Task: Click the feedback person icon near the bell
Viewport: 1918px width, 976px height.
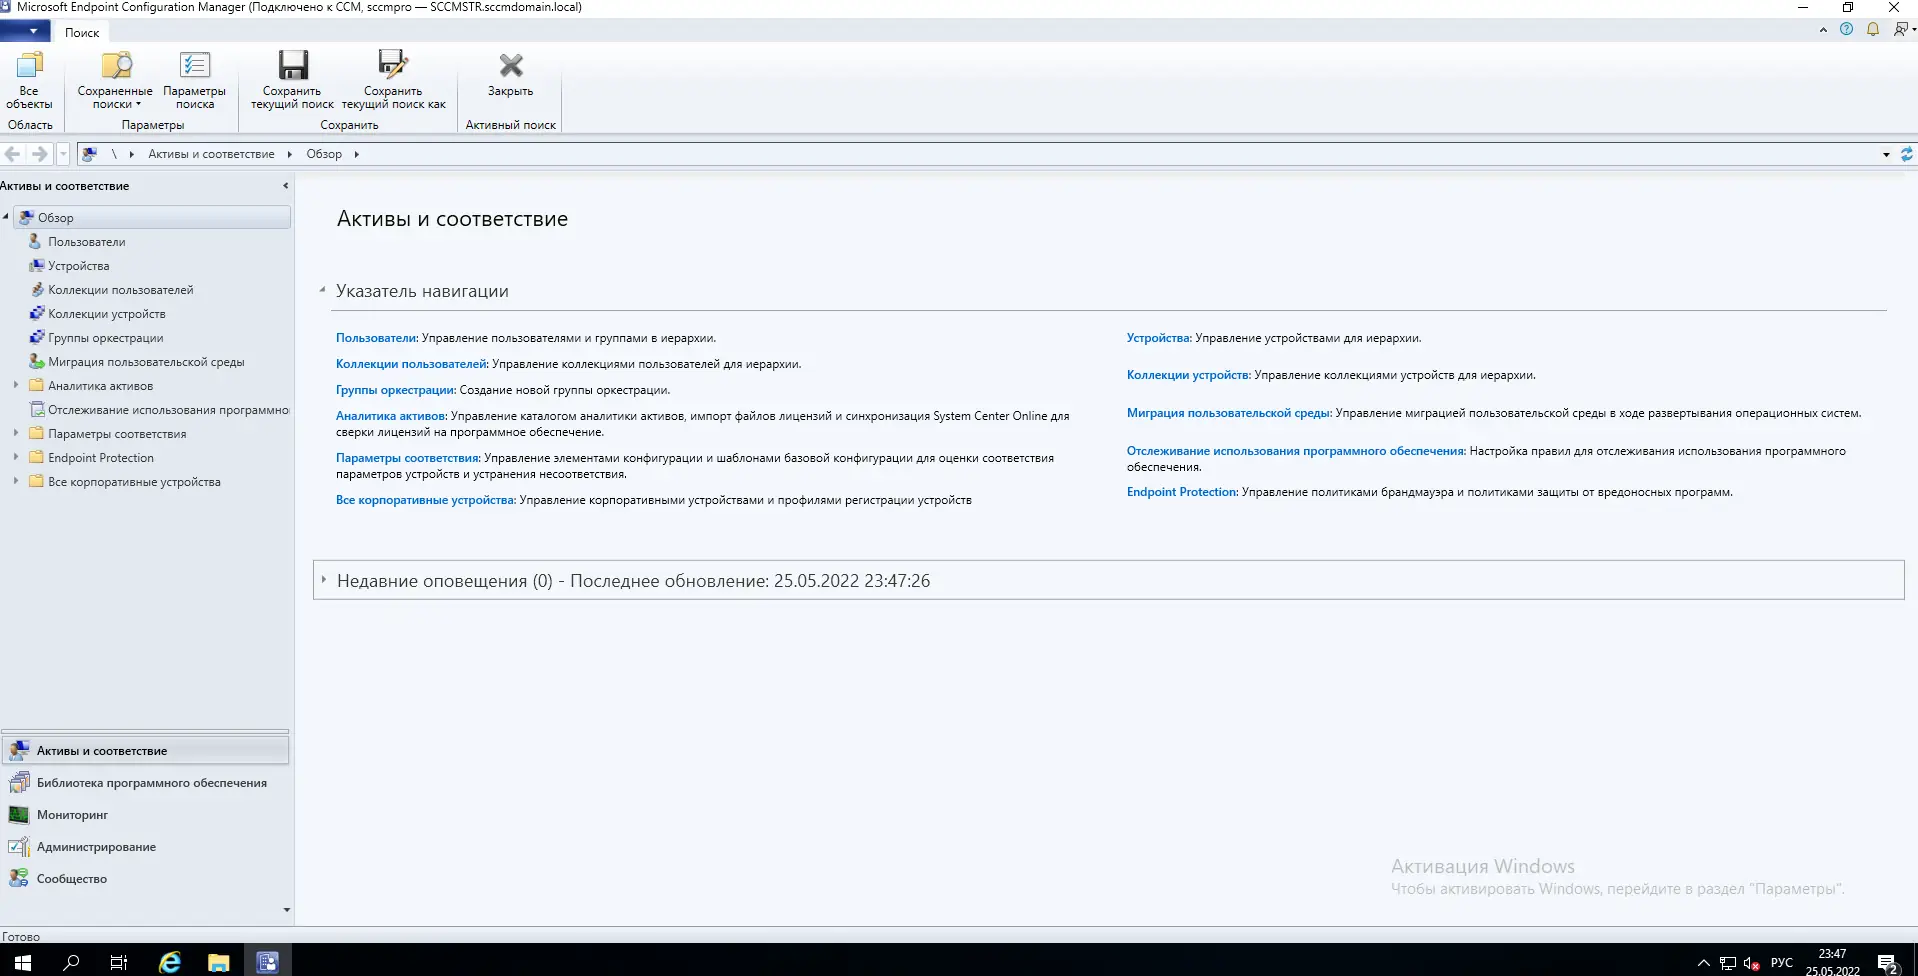Action: tap(1901, 30)
